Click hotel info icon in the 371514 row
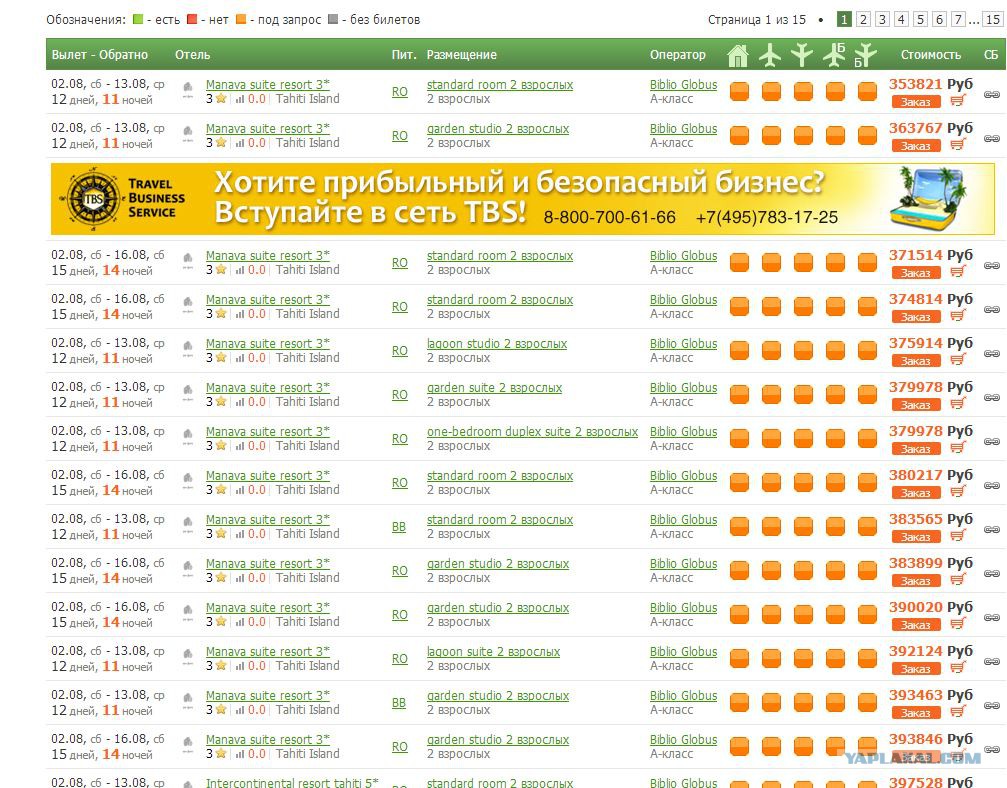This screenshot has height=788, width=1007. pos(188,260)
